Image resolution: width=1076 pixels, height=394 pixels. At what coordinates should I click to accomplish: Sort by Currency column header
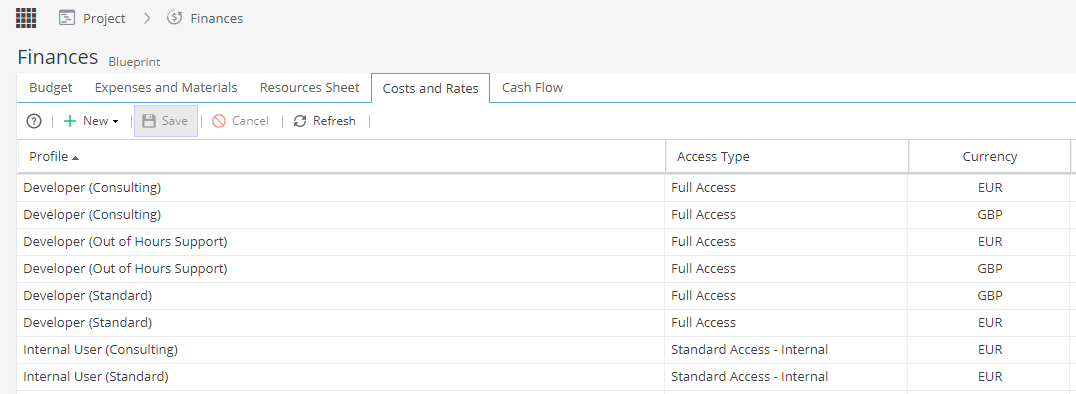(990, 157)
